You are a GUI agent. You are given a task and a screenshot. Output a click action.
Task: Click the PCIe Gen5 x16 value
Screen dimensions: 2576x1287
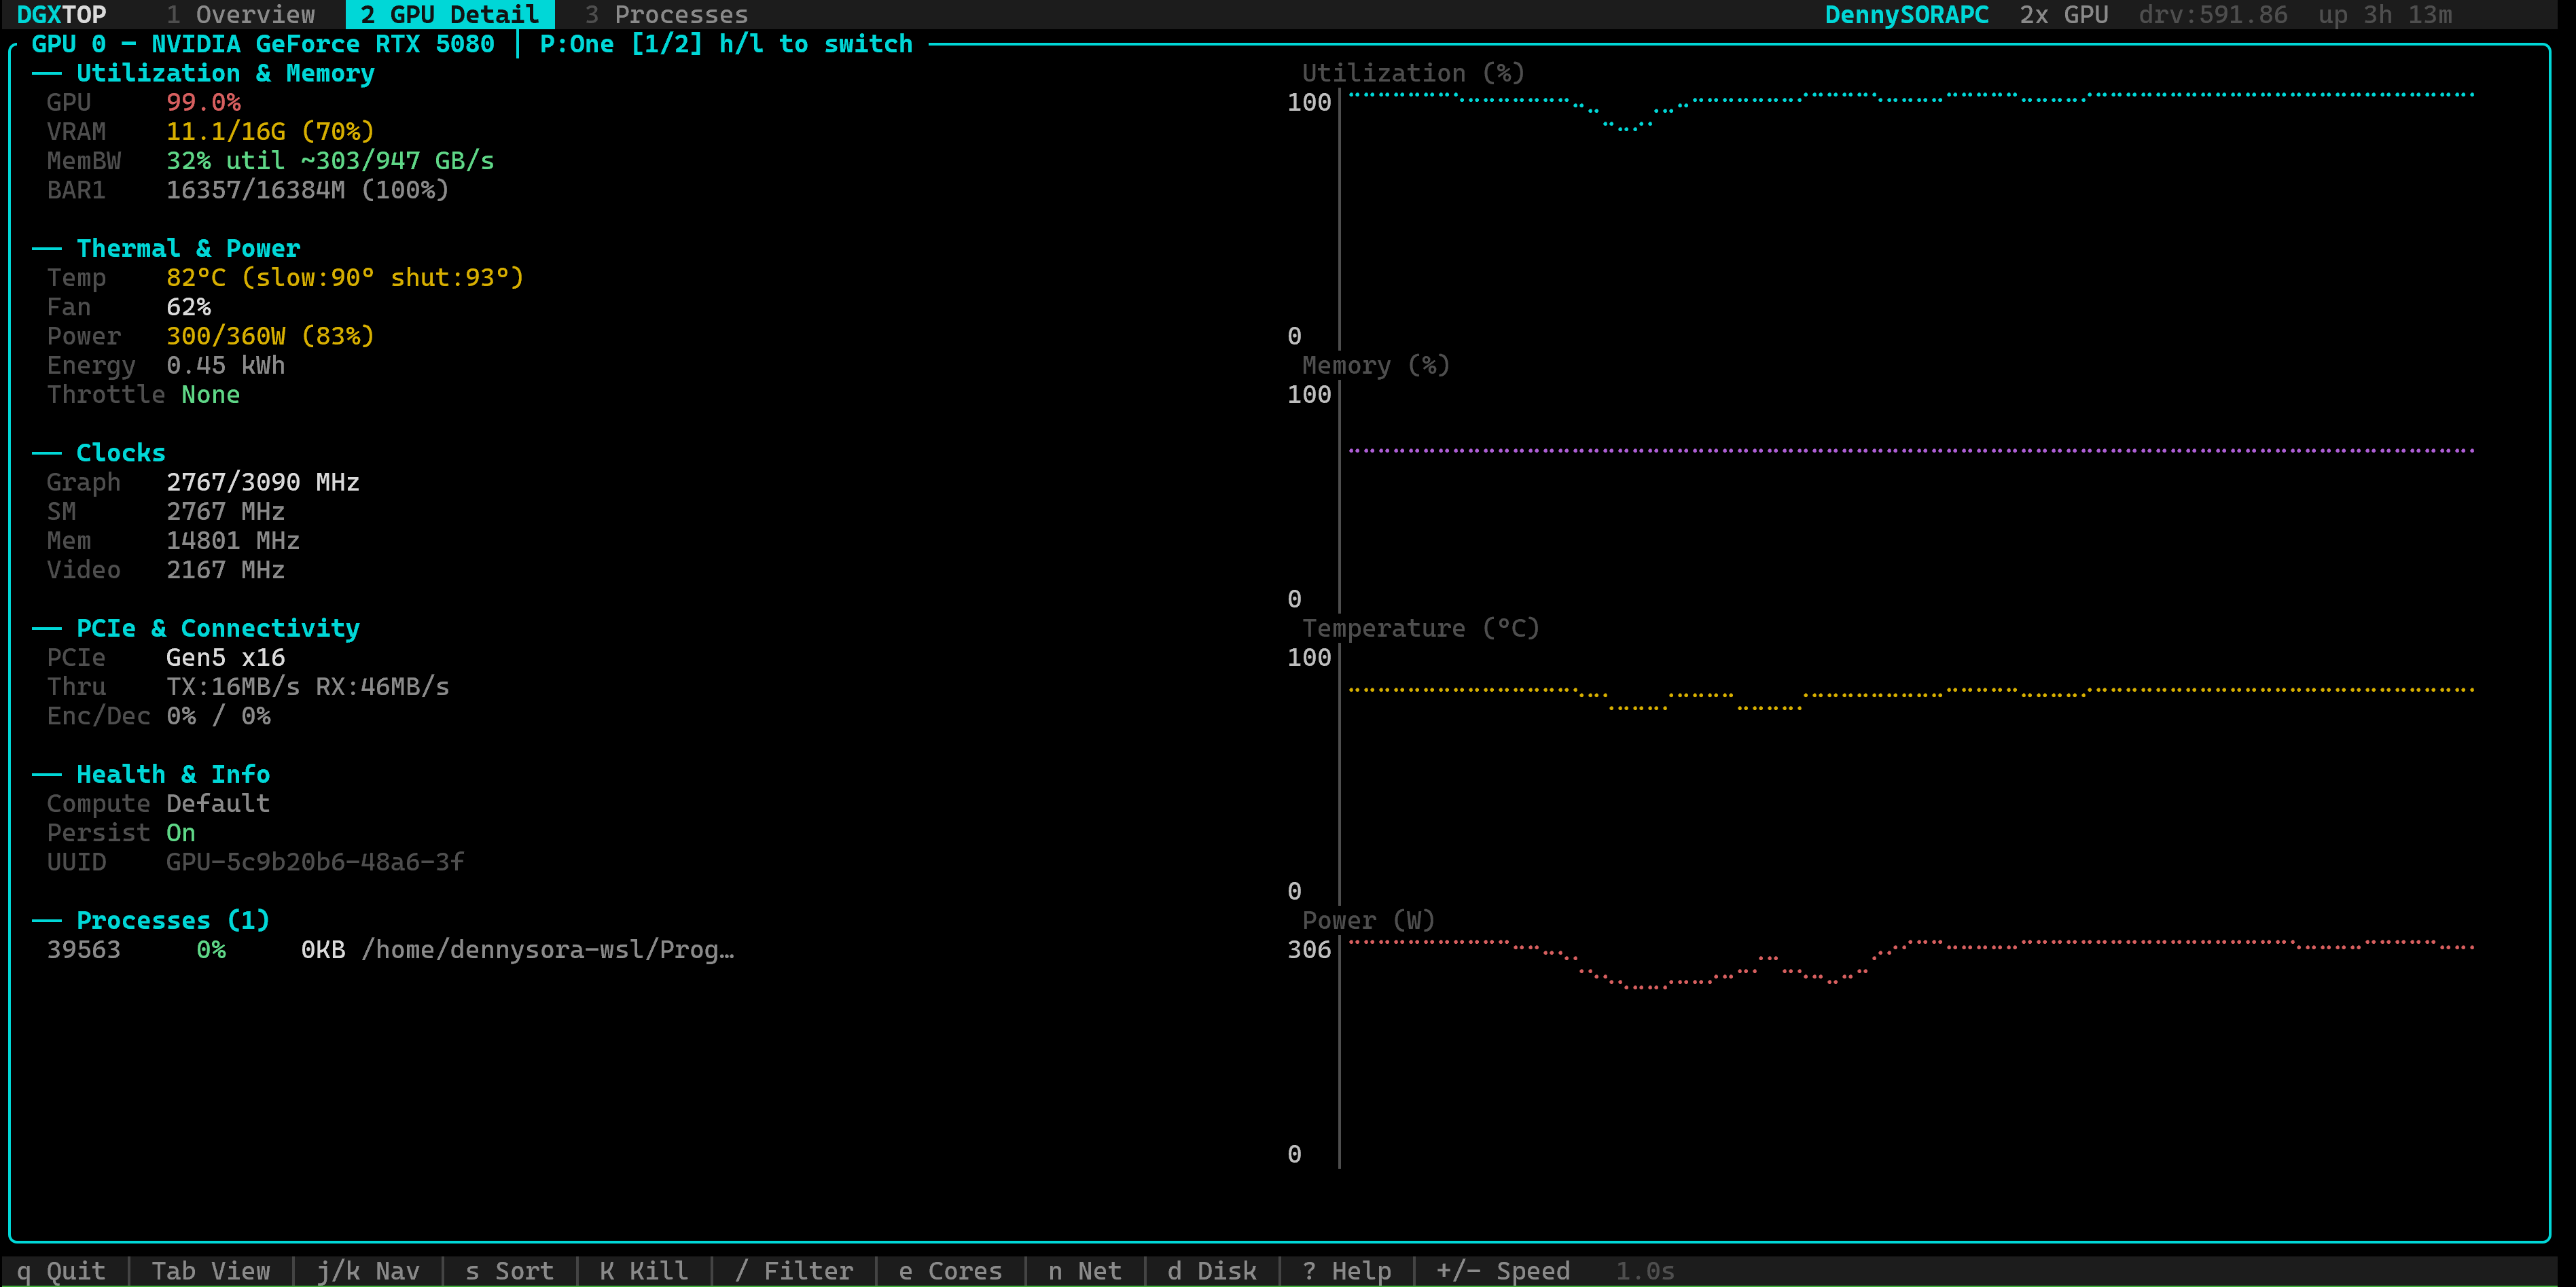click(225, 657)
